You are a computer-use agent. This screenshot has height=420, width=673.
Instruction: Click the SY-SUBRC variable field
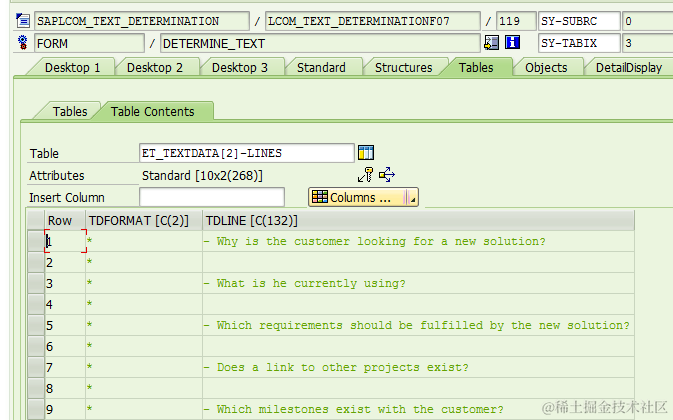pos(579,21)
